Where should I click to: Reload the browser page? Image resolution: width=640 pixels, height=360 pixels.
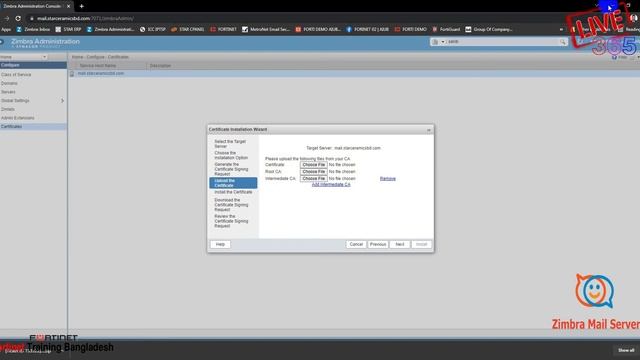click(x=18, y=18)
